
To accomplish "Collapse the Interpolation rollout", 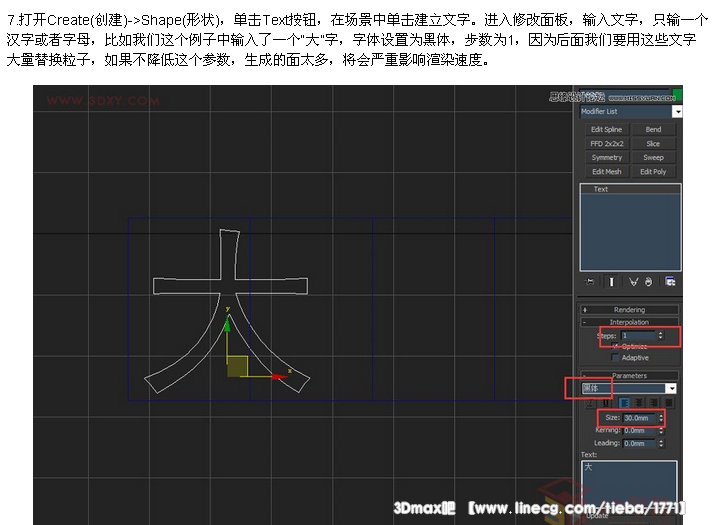I will 629,322.
